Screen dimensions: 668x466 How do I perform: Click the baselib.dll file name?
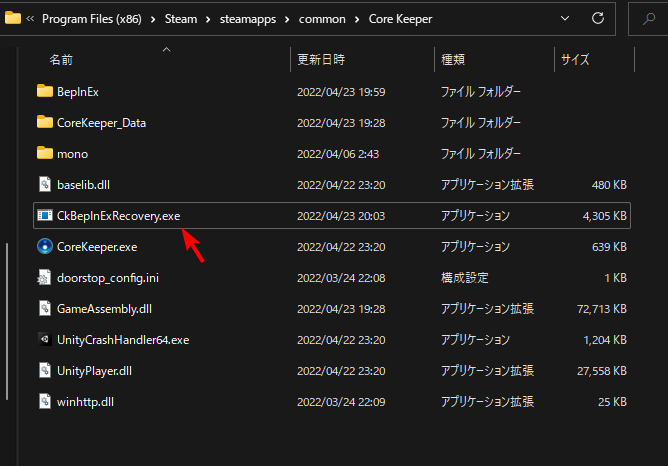pyautogui.click(x=84, y=185)
